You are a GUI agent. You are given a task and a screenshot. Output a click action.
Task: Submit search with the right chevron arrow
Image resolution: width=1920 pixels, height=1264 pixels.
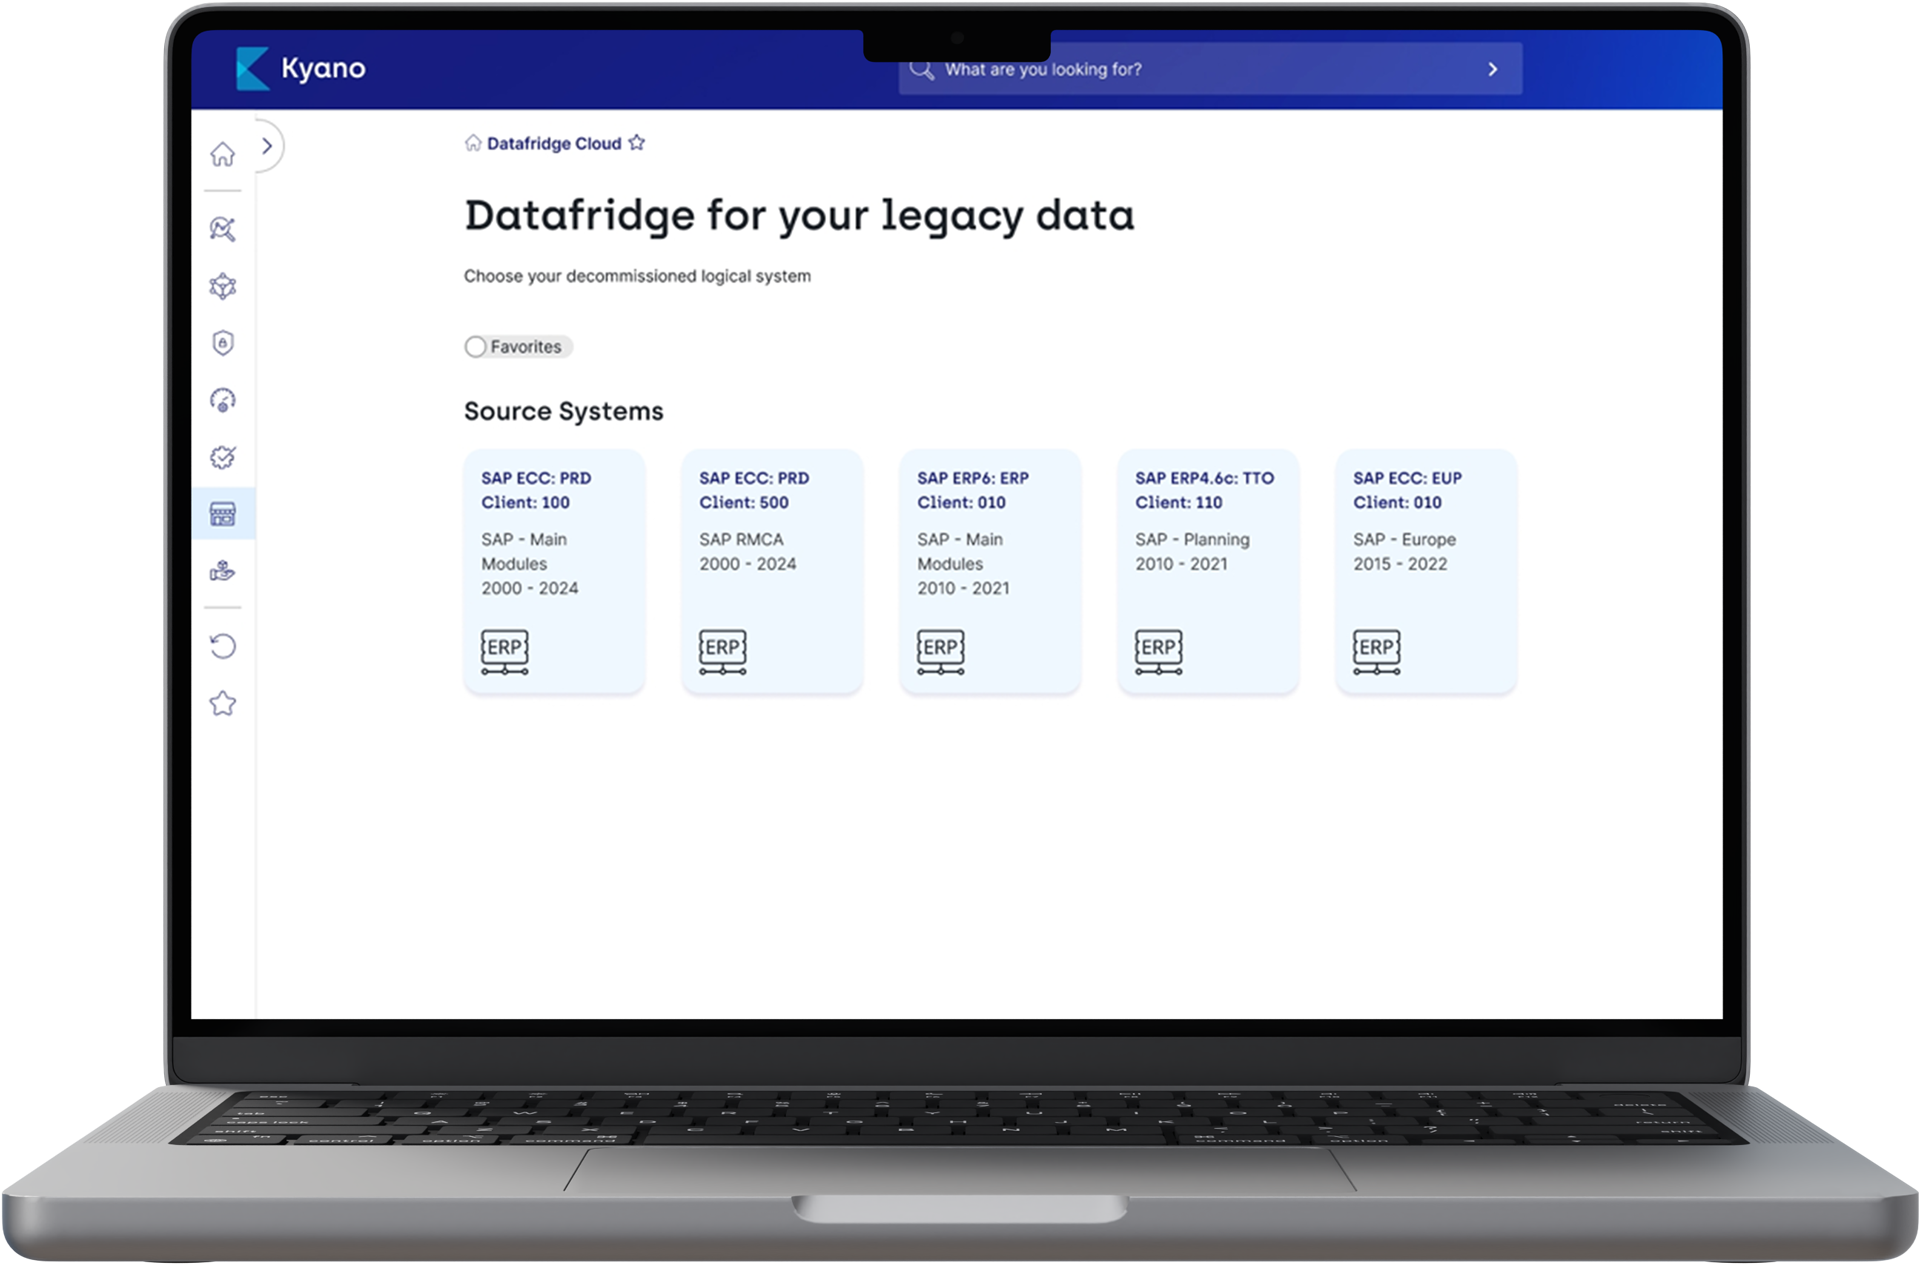point(1493,69)
